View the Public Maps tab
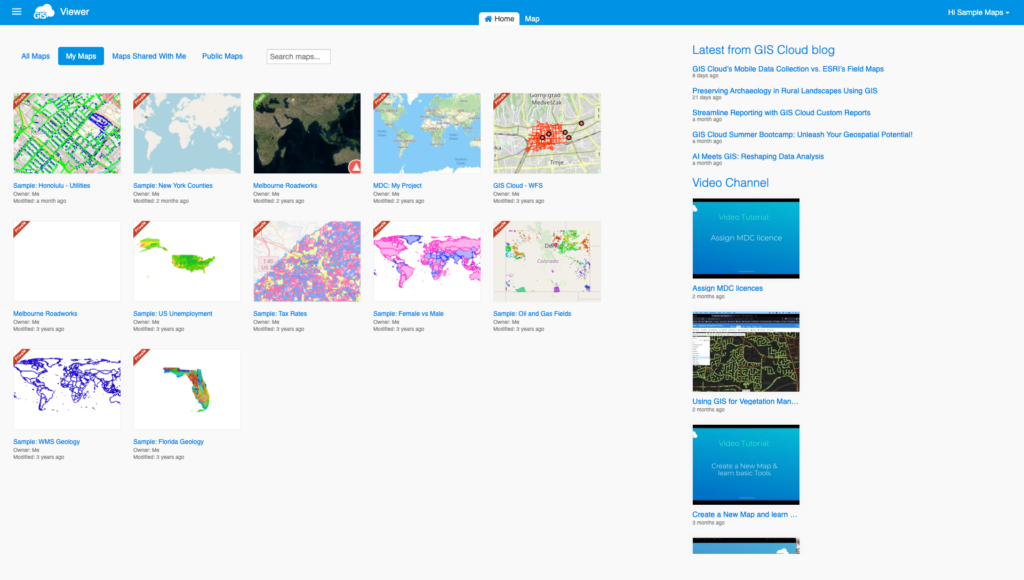The image size is (1024, 580). (x=222, y=56)
